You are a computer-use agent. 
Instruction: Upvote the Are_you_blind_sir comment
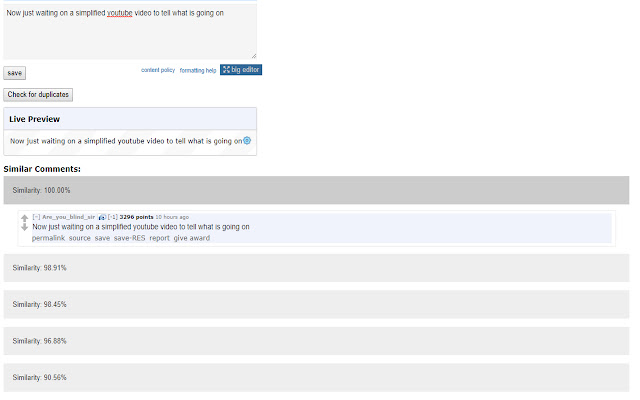(x=24, y=218)
